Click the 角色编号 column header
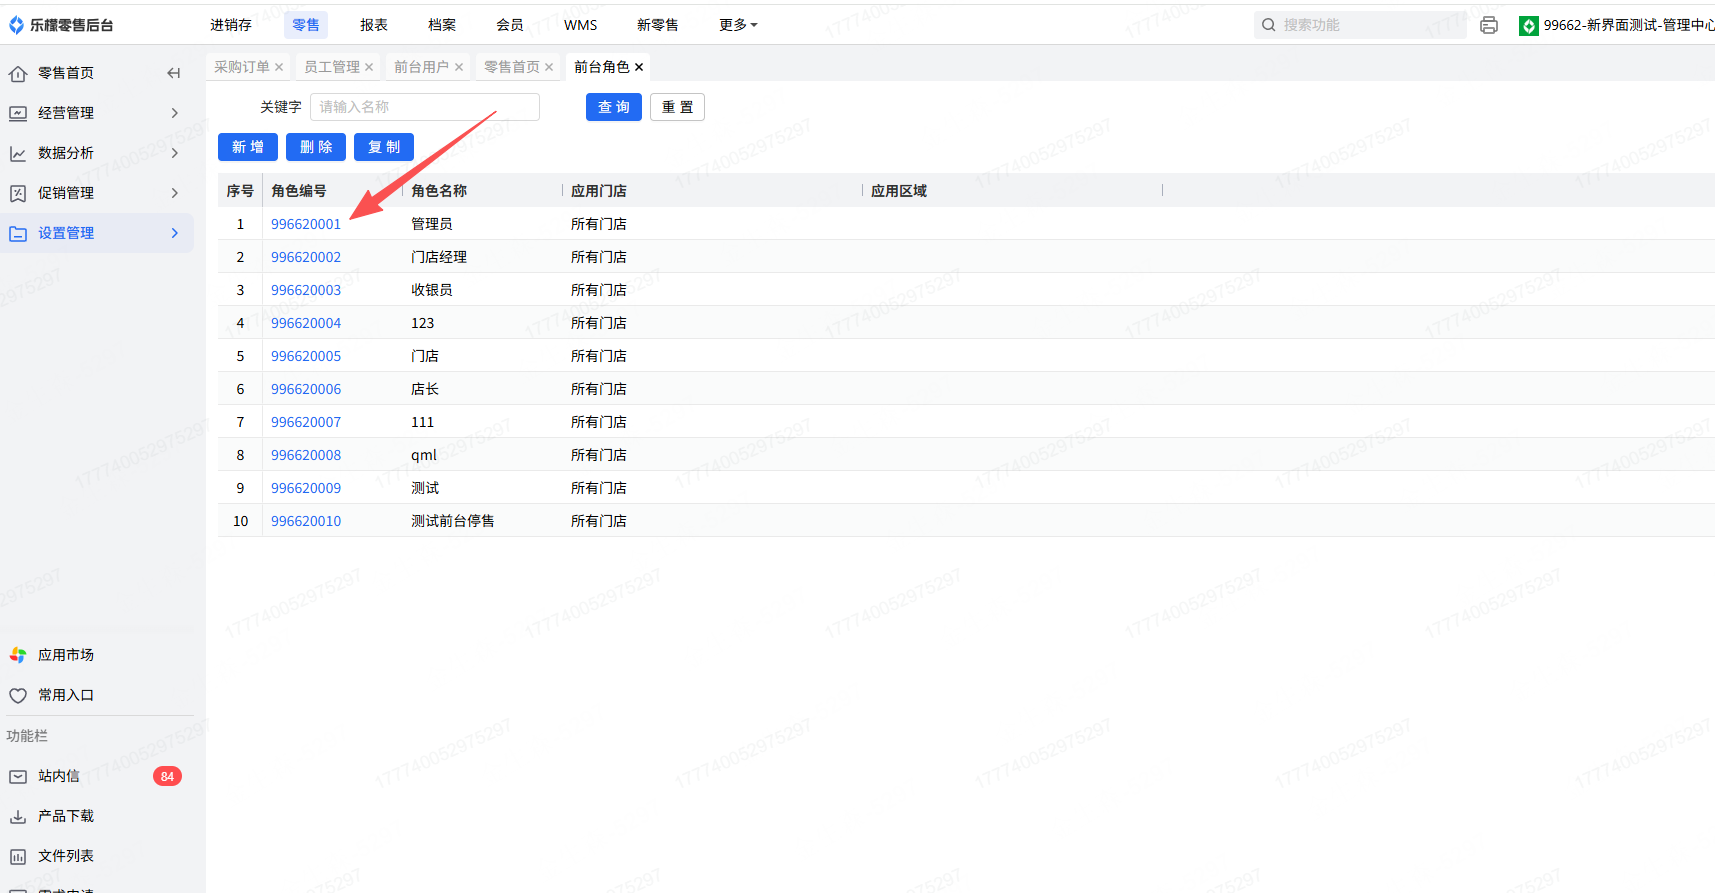Viewport: 1715px width, 893px height. tap(299, 191)
